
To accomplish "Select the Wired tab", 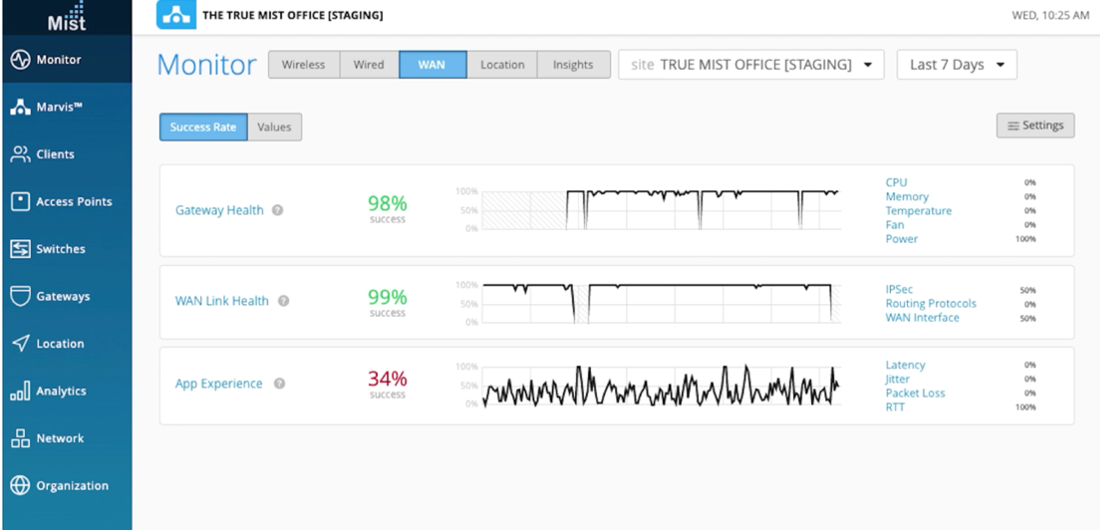I will coord(369,65).
